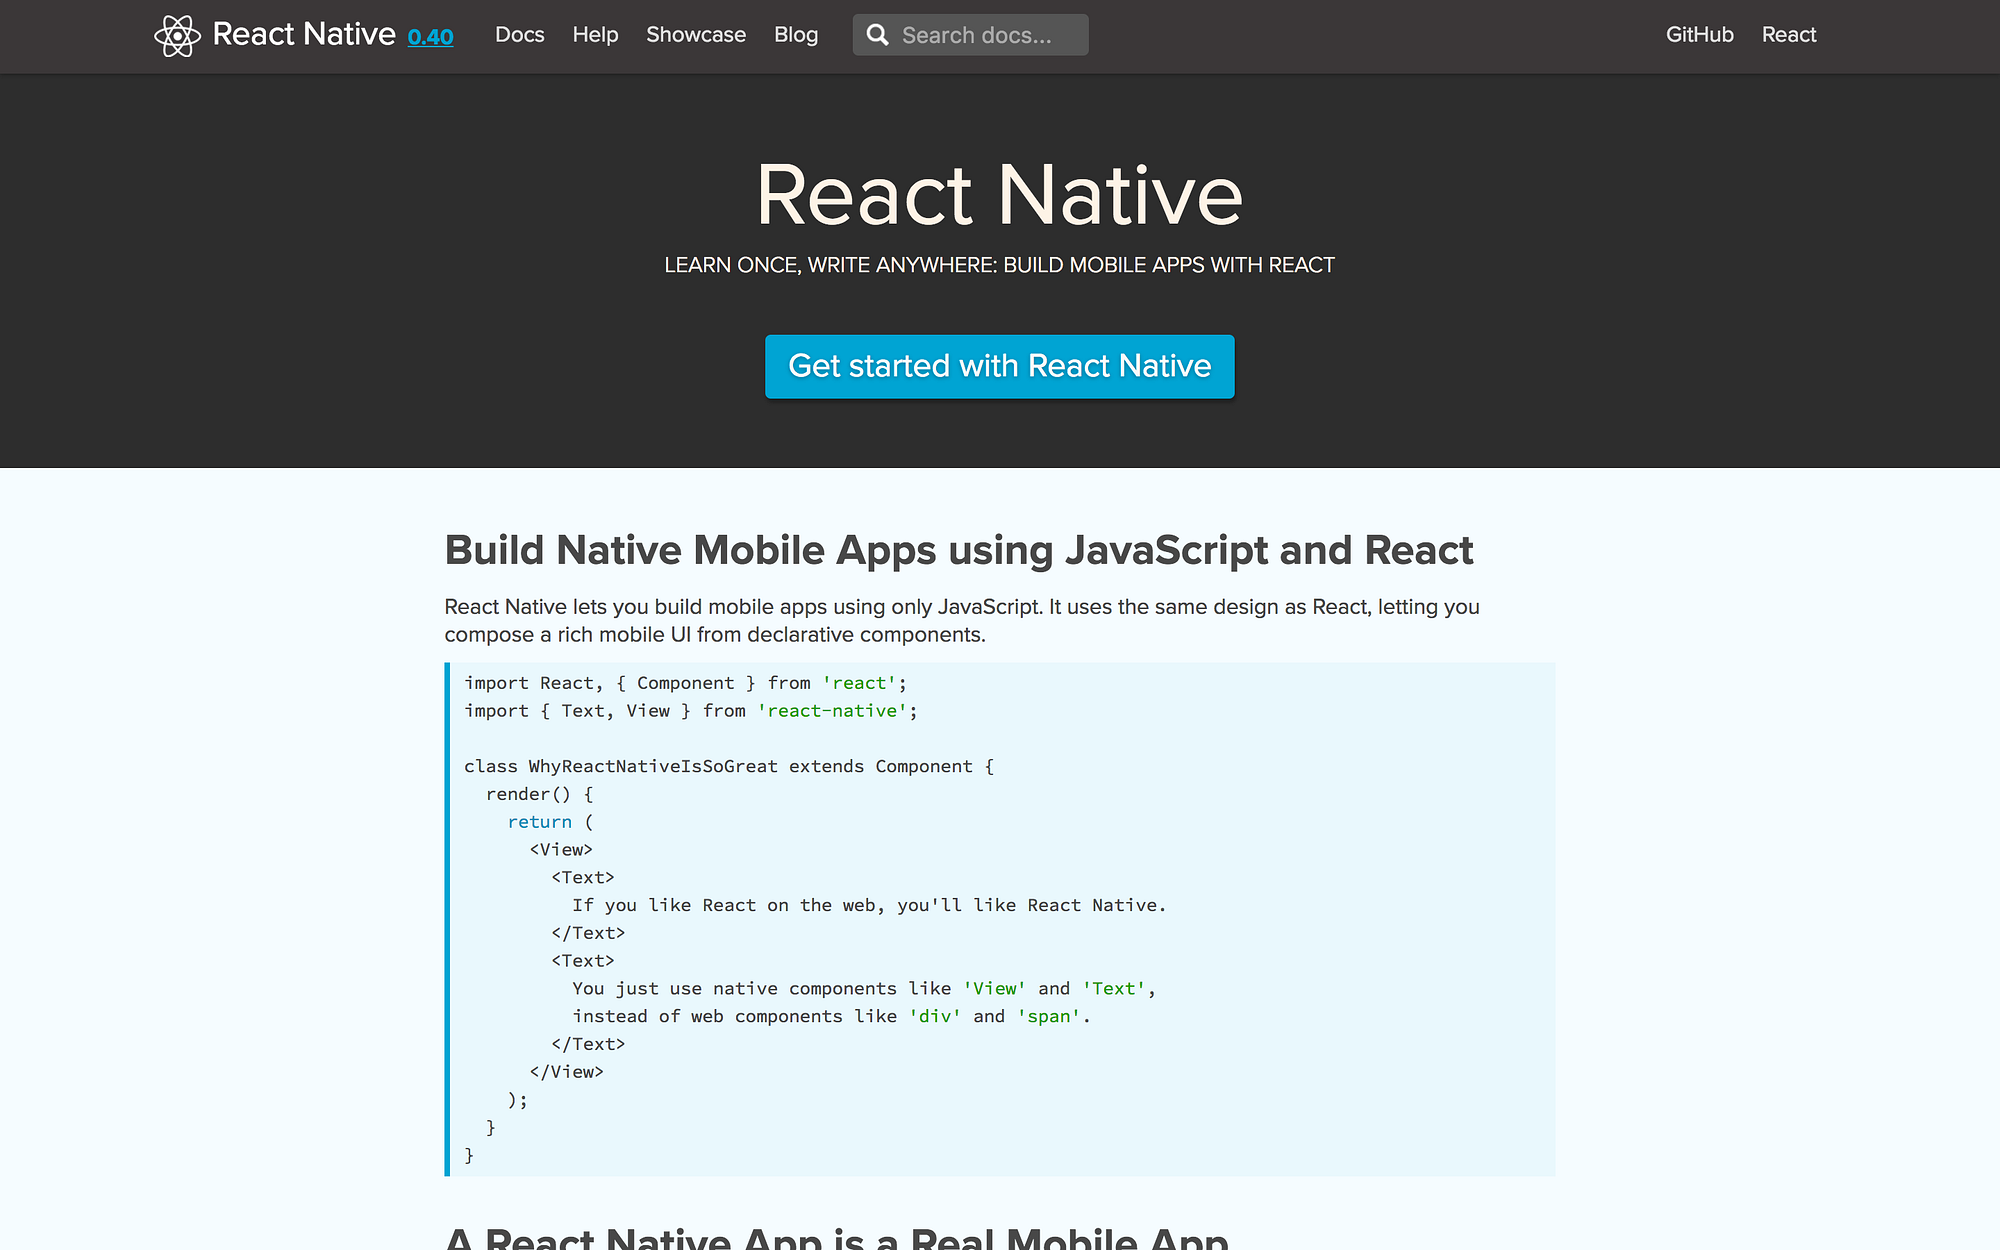Click the class WhyReactNativeIsSoGreat line
This screenshot has width=2000, height=1250.
(x=728, y=767)
